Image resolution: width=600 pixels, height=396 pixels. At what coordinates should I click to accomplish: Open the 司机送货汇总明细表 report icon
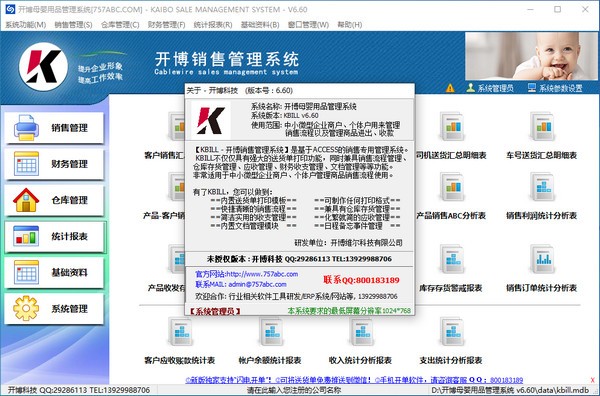coord(452,126)
